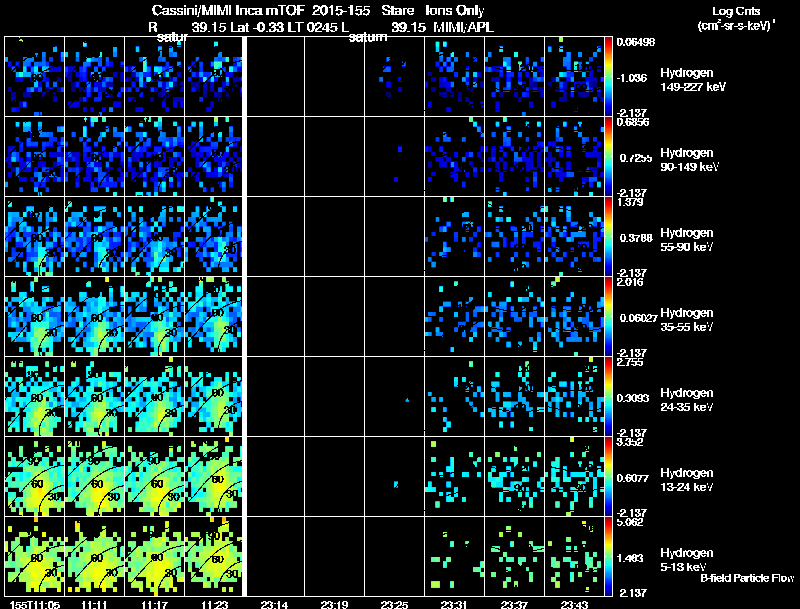The image size is (800, 609).
Task: Click the colorbar maximum value '3.352'
Action: 630,442
